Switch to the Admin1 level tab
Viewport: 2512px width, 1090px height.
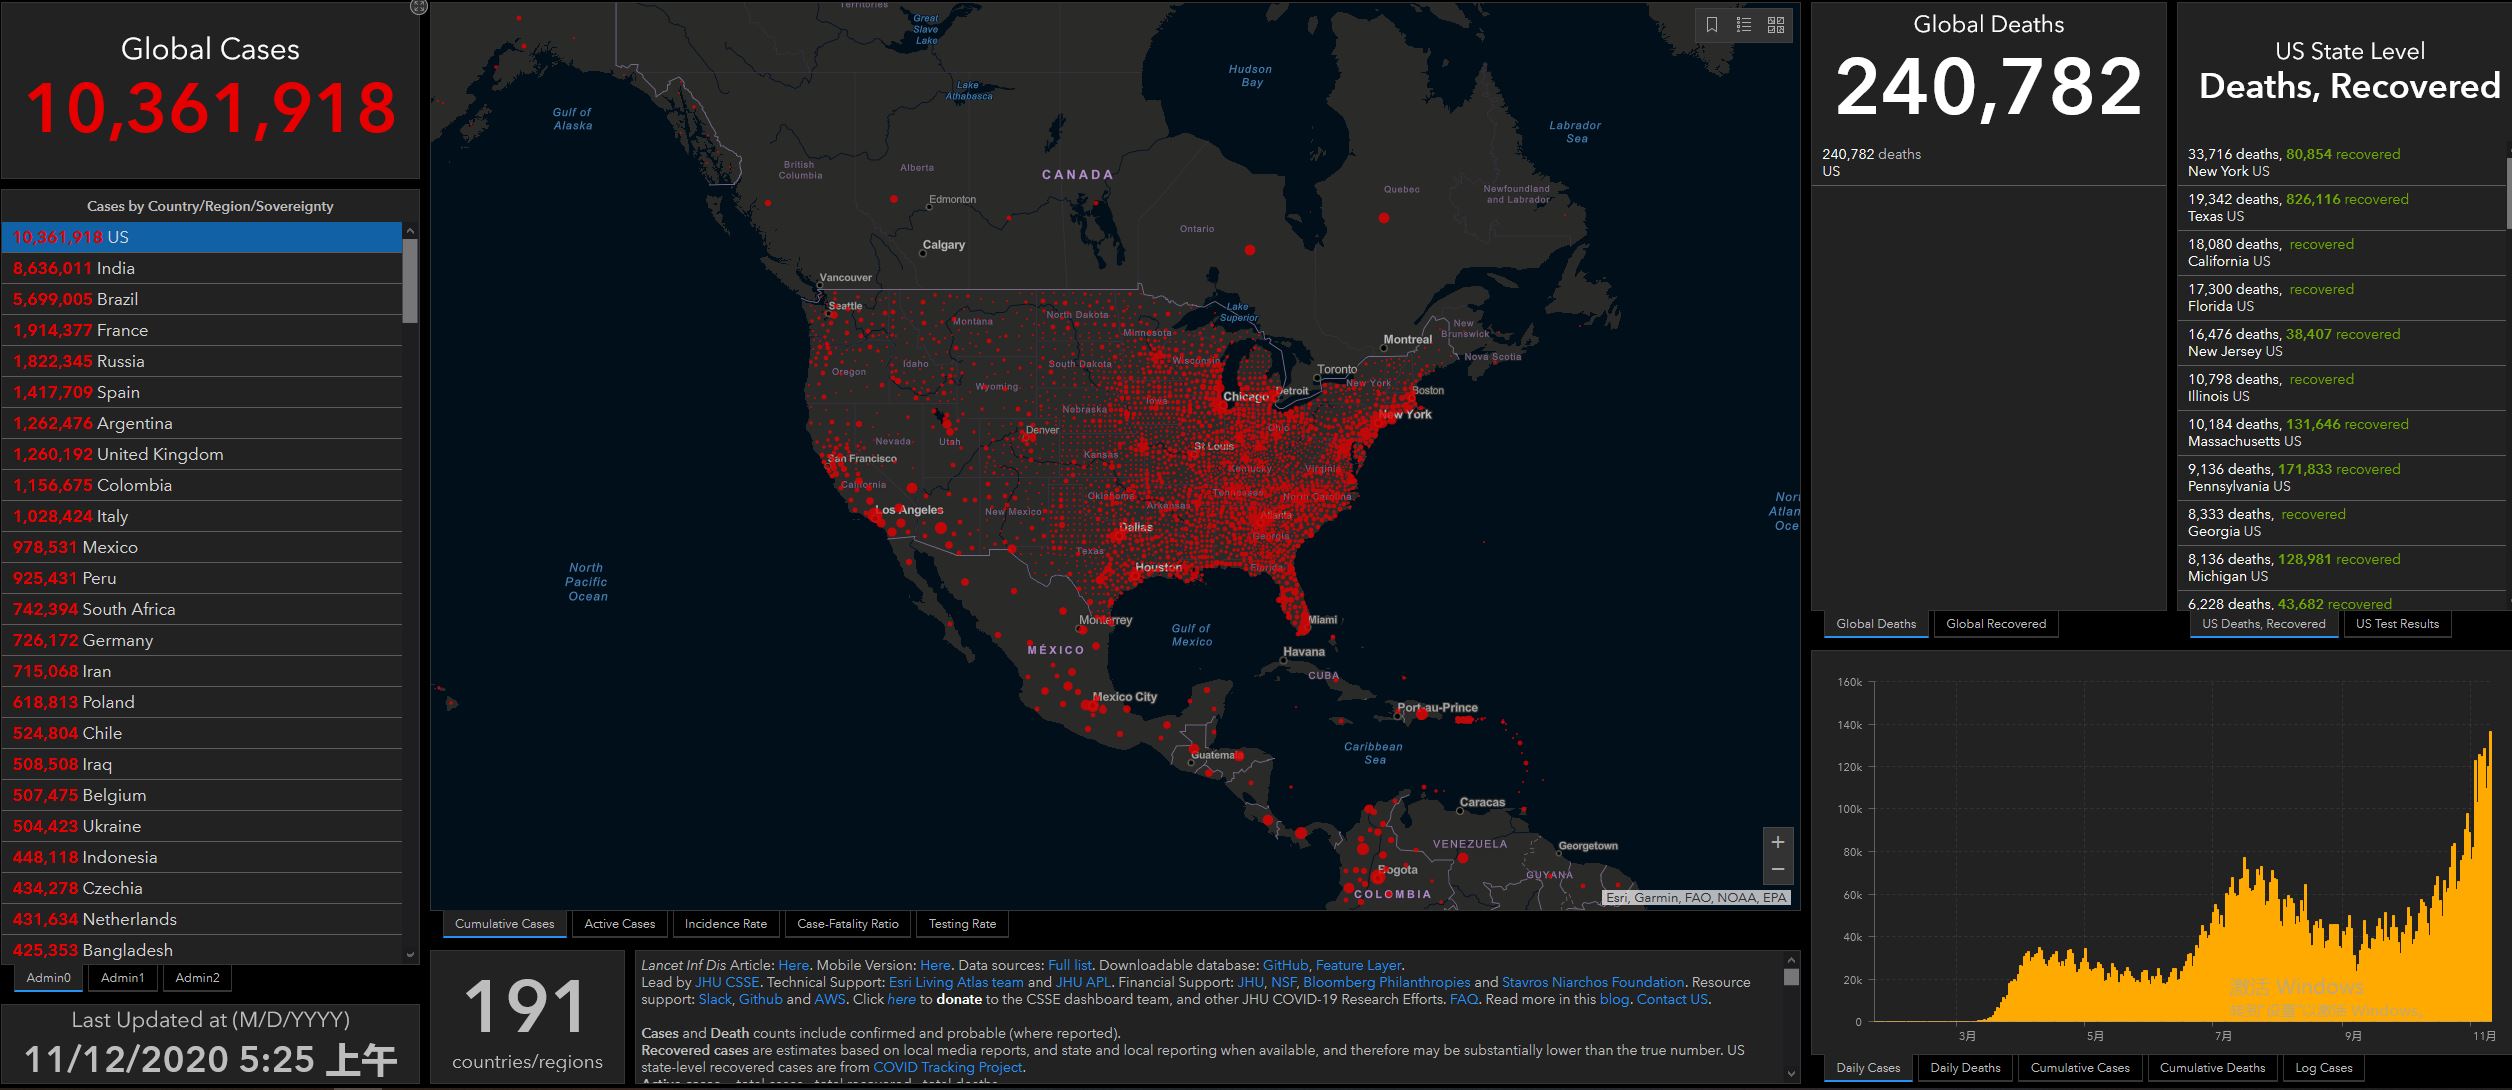pos(122,977)
